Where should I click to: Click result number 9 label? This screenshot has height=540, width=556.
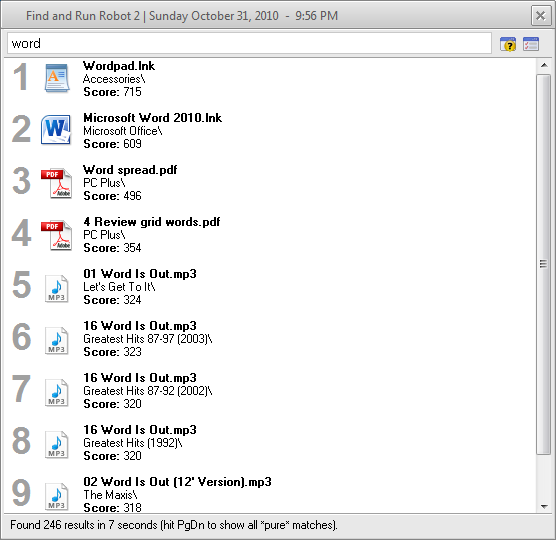click(21, 493)
